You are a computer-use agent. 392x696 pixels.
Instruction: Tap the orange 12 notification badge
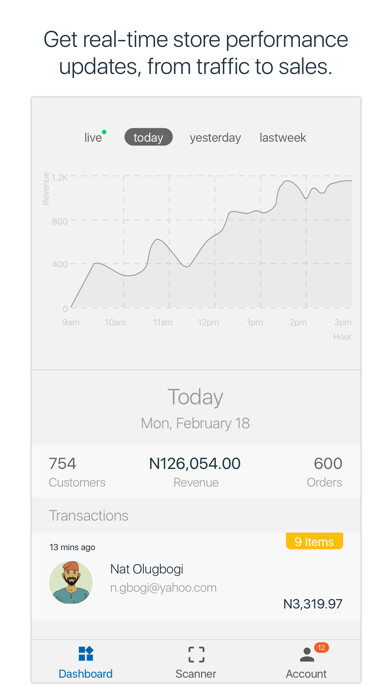pos(321,648)
